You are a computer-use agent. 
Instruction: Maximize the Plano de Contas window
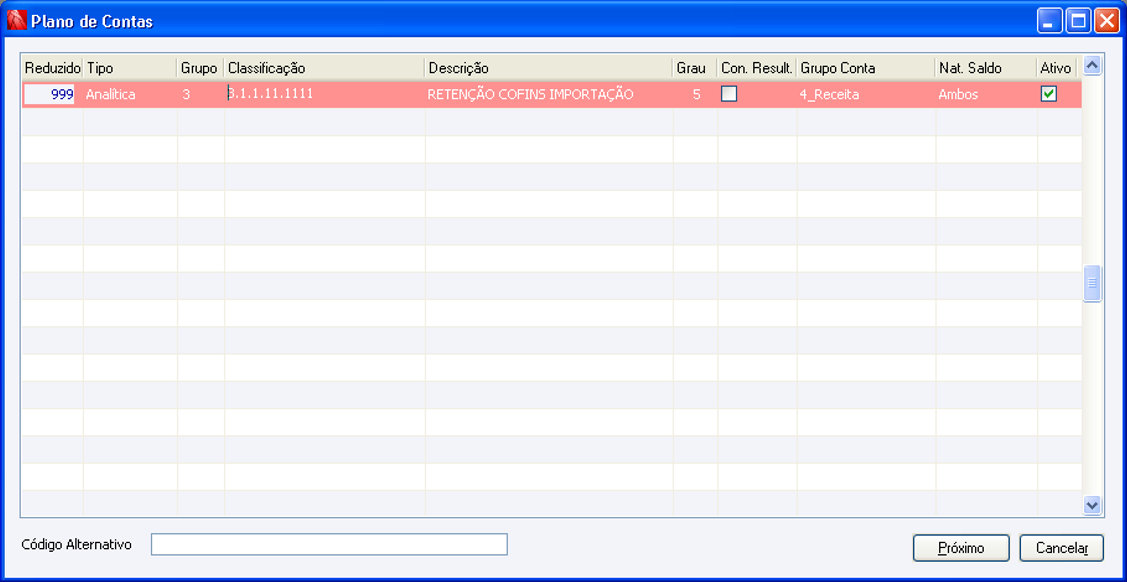click(x=1077, y=21)
